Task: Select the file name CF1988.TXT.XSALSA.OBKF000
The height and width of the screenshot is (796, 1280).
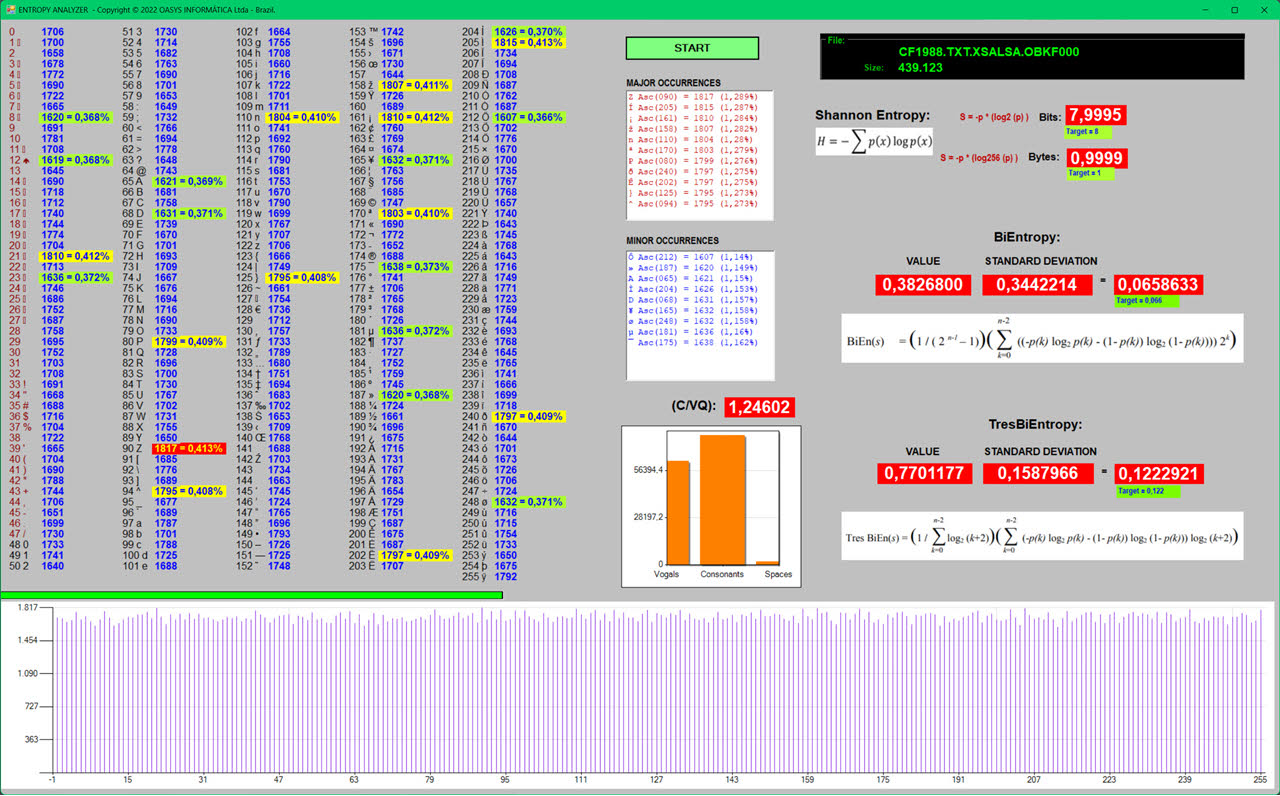Action: pyautogui.click(x=988, y=51)
